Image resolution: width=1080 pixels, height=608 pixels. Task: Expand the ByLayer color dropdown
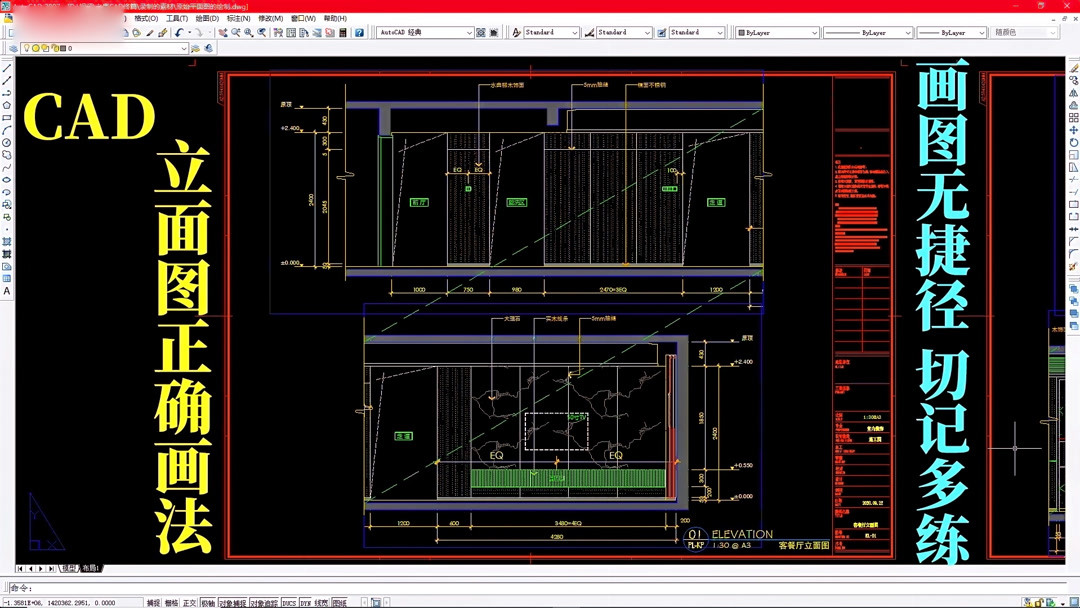coord(814,32)
